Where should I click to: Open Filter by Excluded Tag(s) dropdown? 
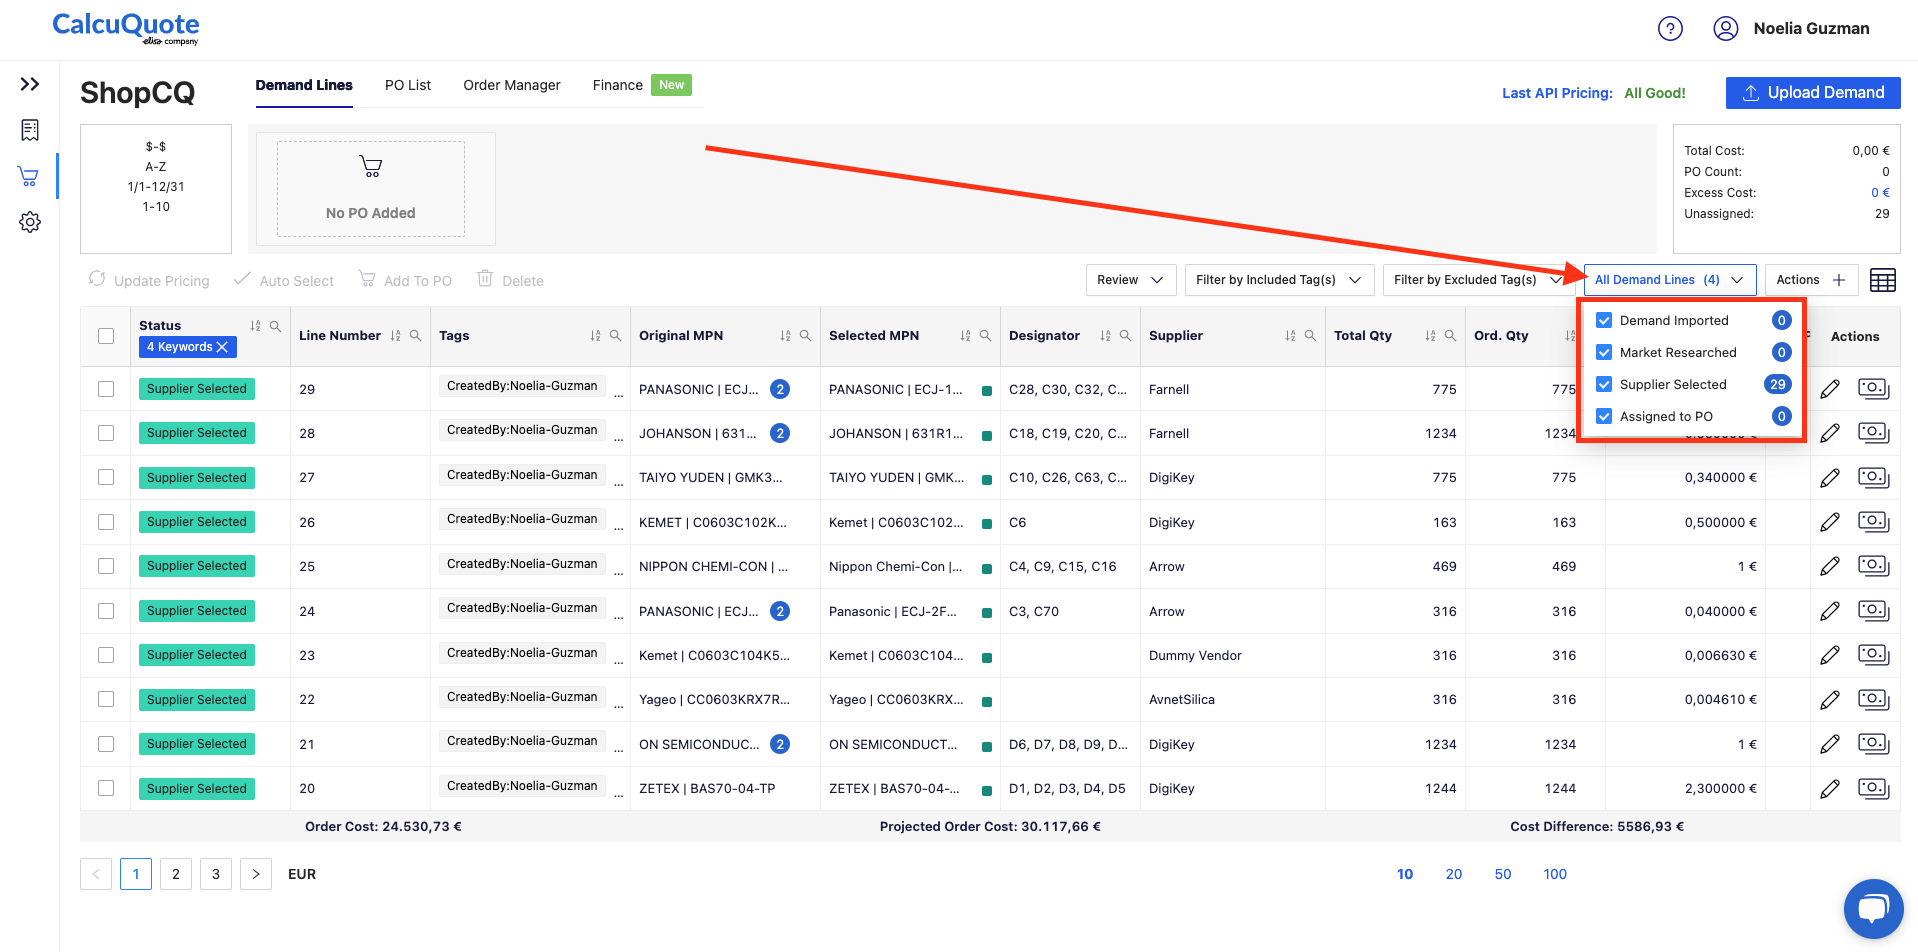coord(1478,280)
